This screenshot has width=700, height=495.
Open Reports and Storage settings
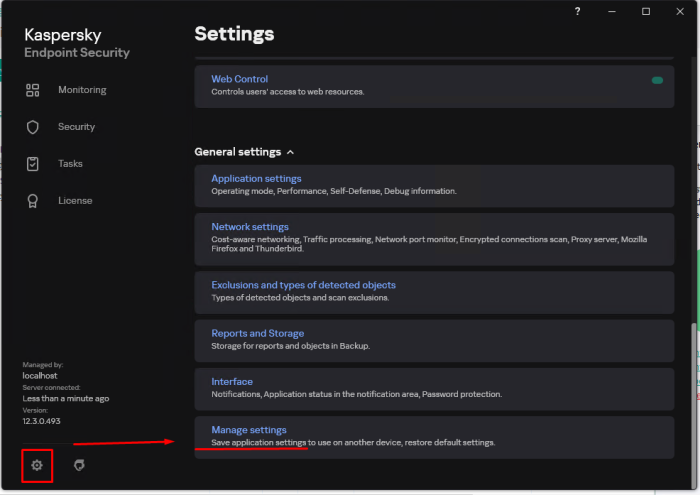coord(257,333)
